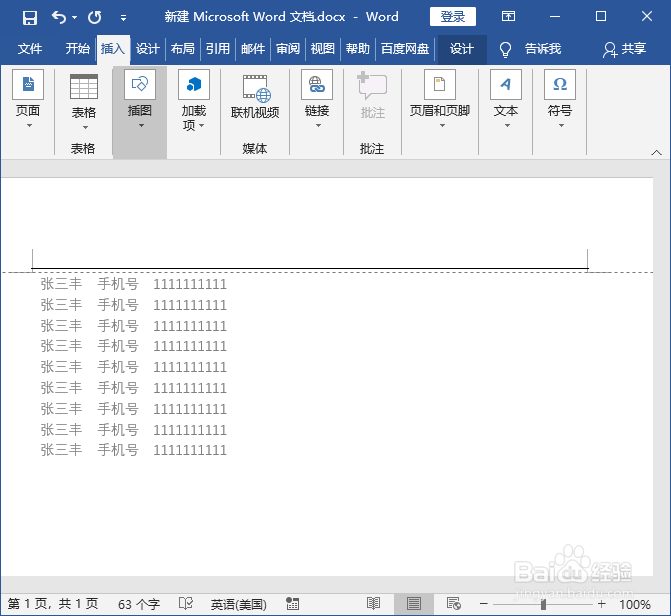Expand the 文本 dropdown arrow
This screenshot has height=616, width=671.
[x=507, y=126]
